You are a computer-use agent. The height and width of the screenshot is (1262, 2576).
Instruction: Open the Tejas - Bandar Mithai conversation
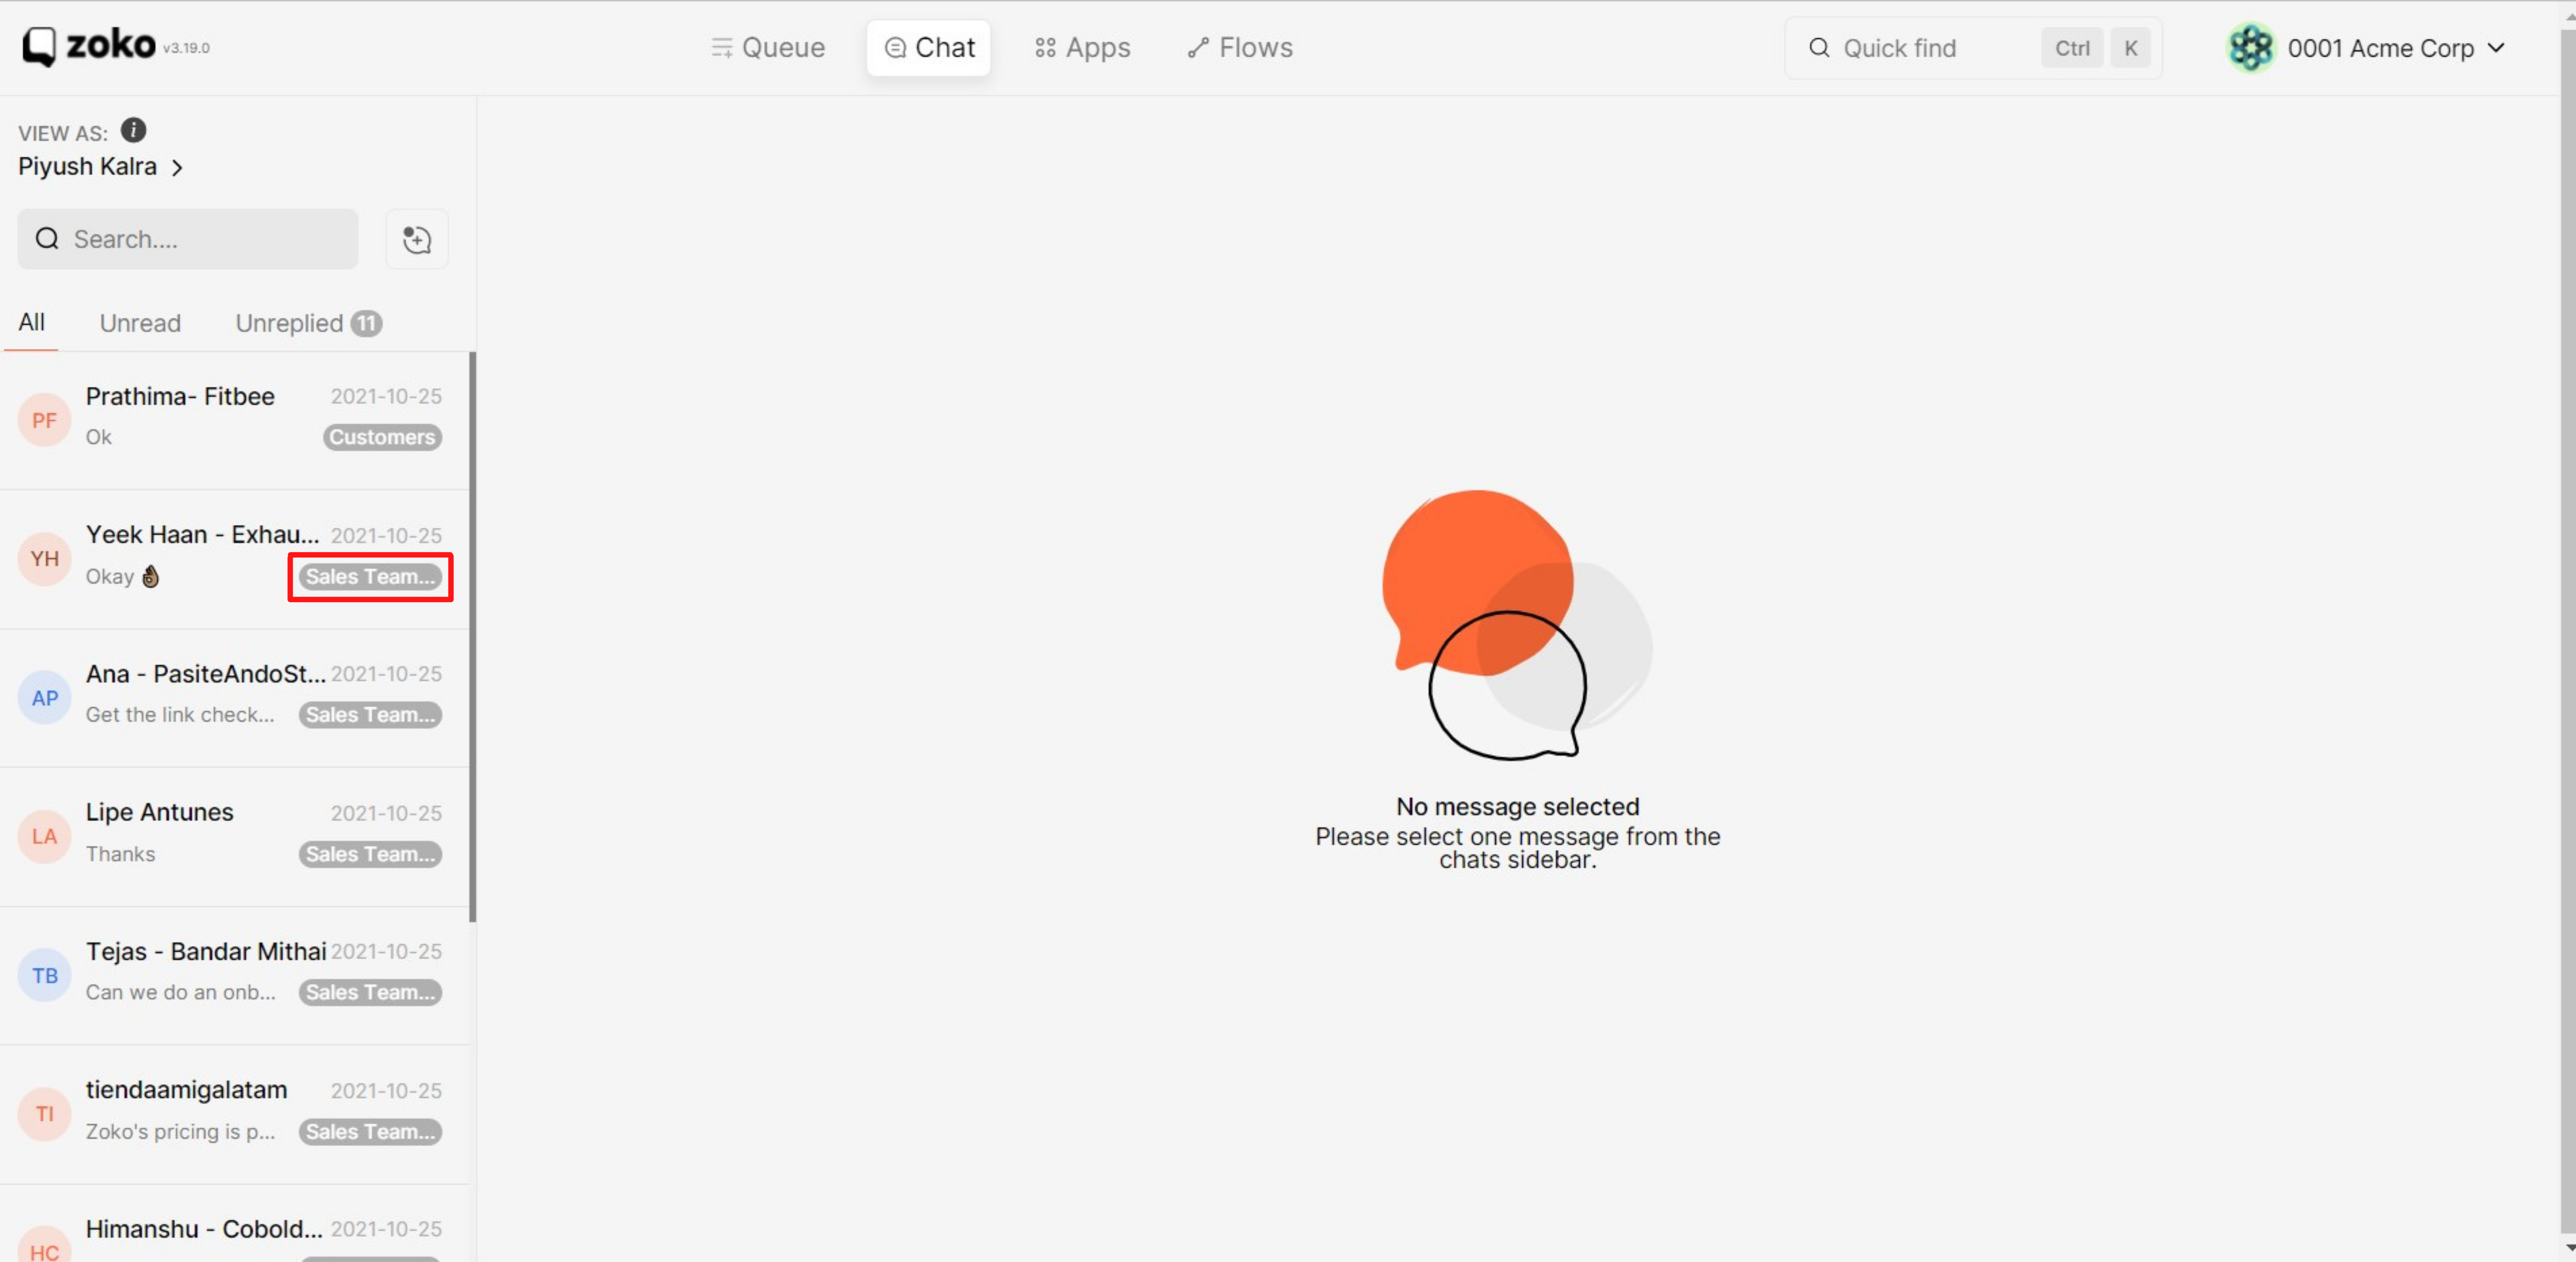pyautogui.click(x=235, y=976)
